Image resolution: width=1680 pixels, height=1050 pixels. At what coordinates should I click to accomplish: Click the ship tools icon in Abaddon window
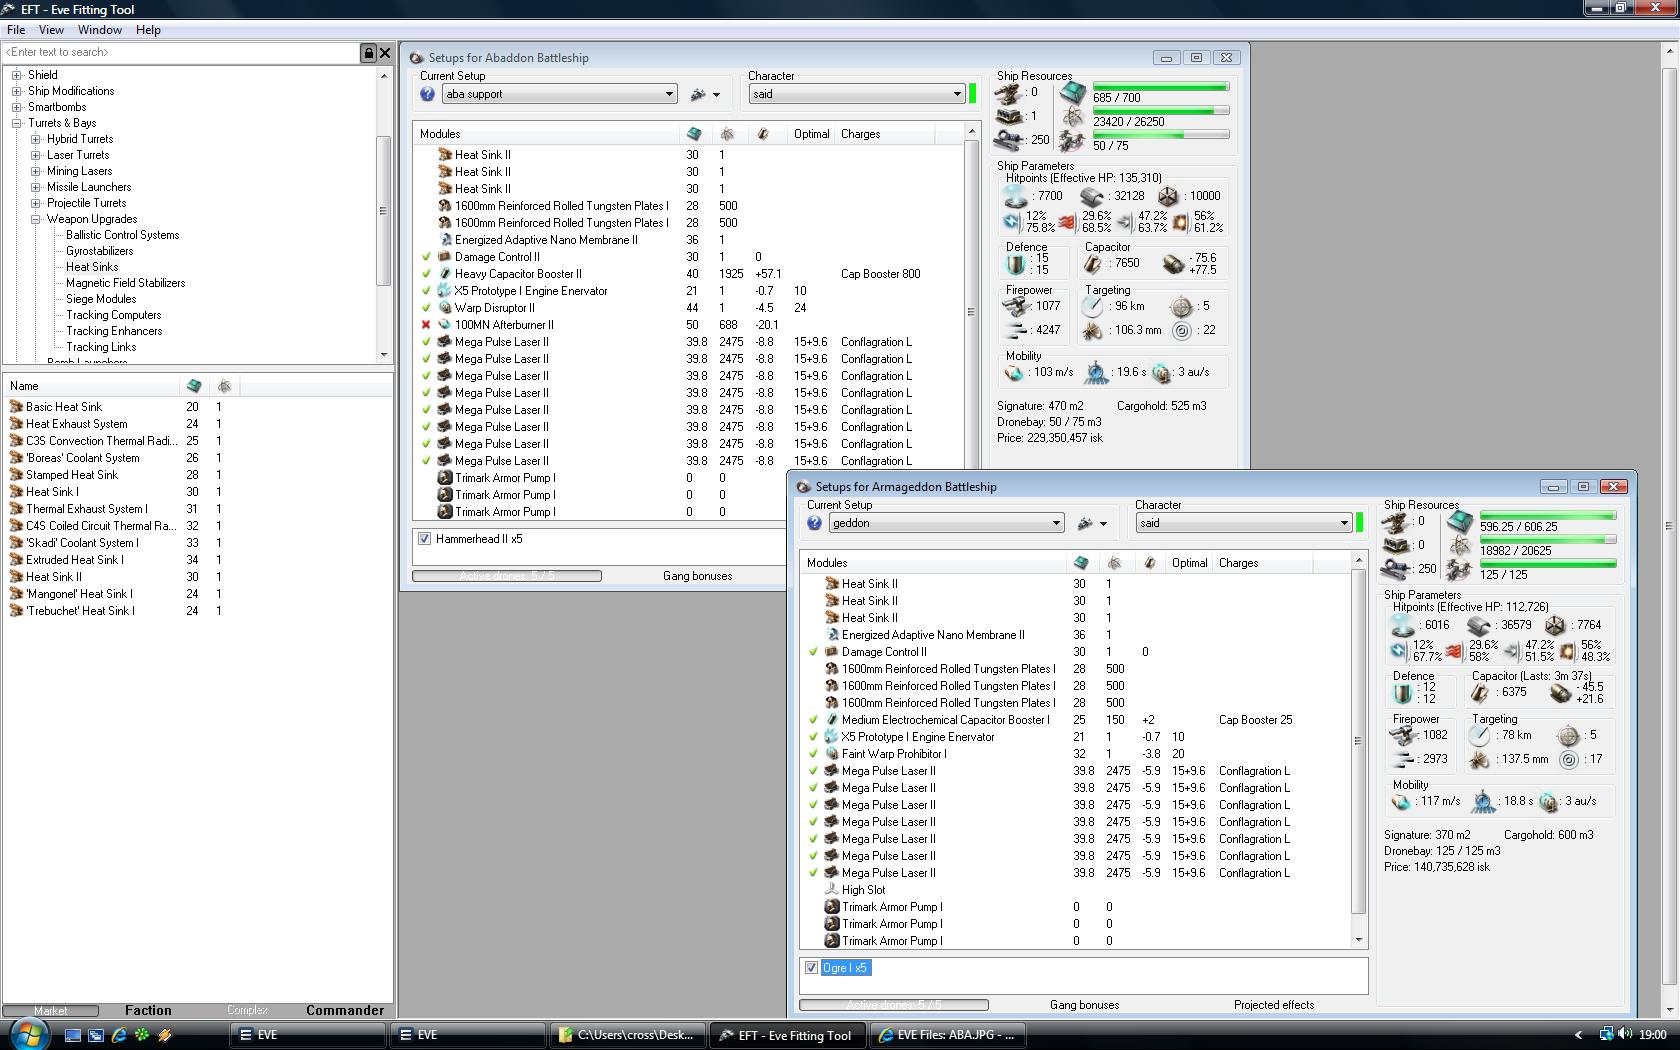pos(699,94)
